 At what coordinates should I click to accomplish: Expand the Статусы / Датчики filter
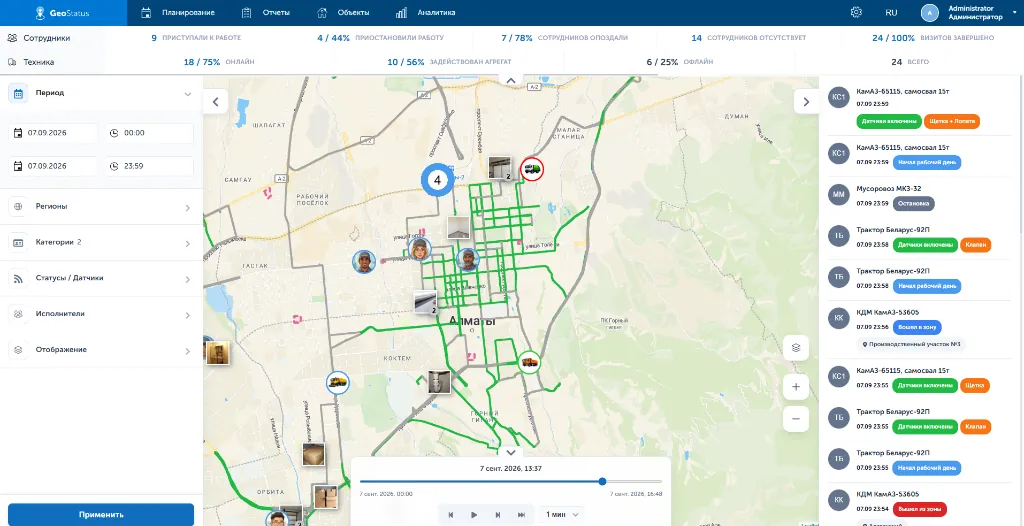[188, 280]
